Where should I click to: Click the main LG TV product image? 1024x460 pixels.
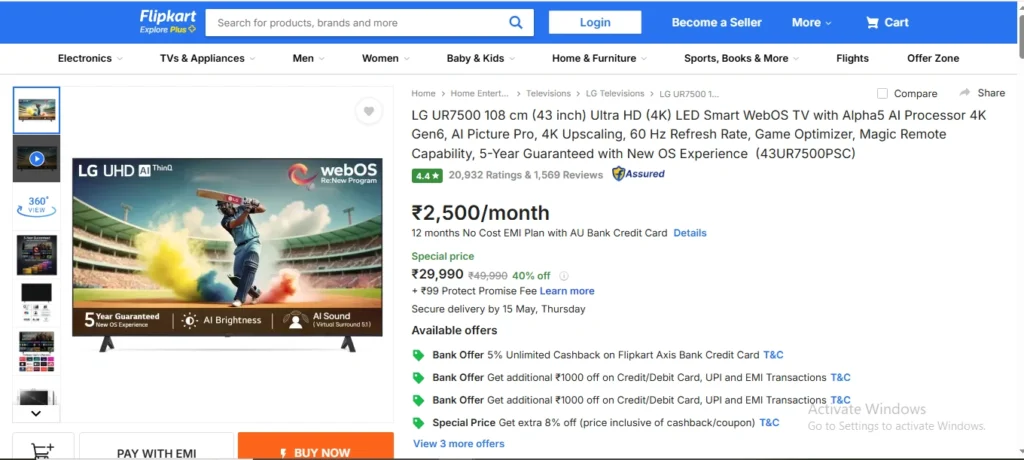[x=227, y=255]
